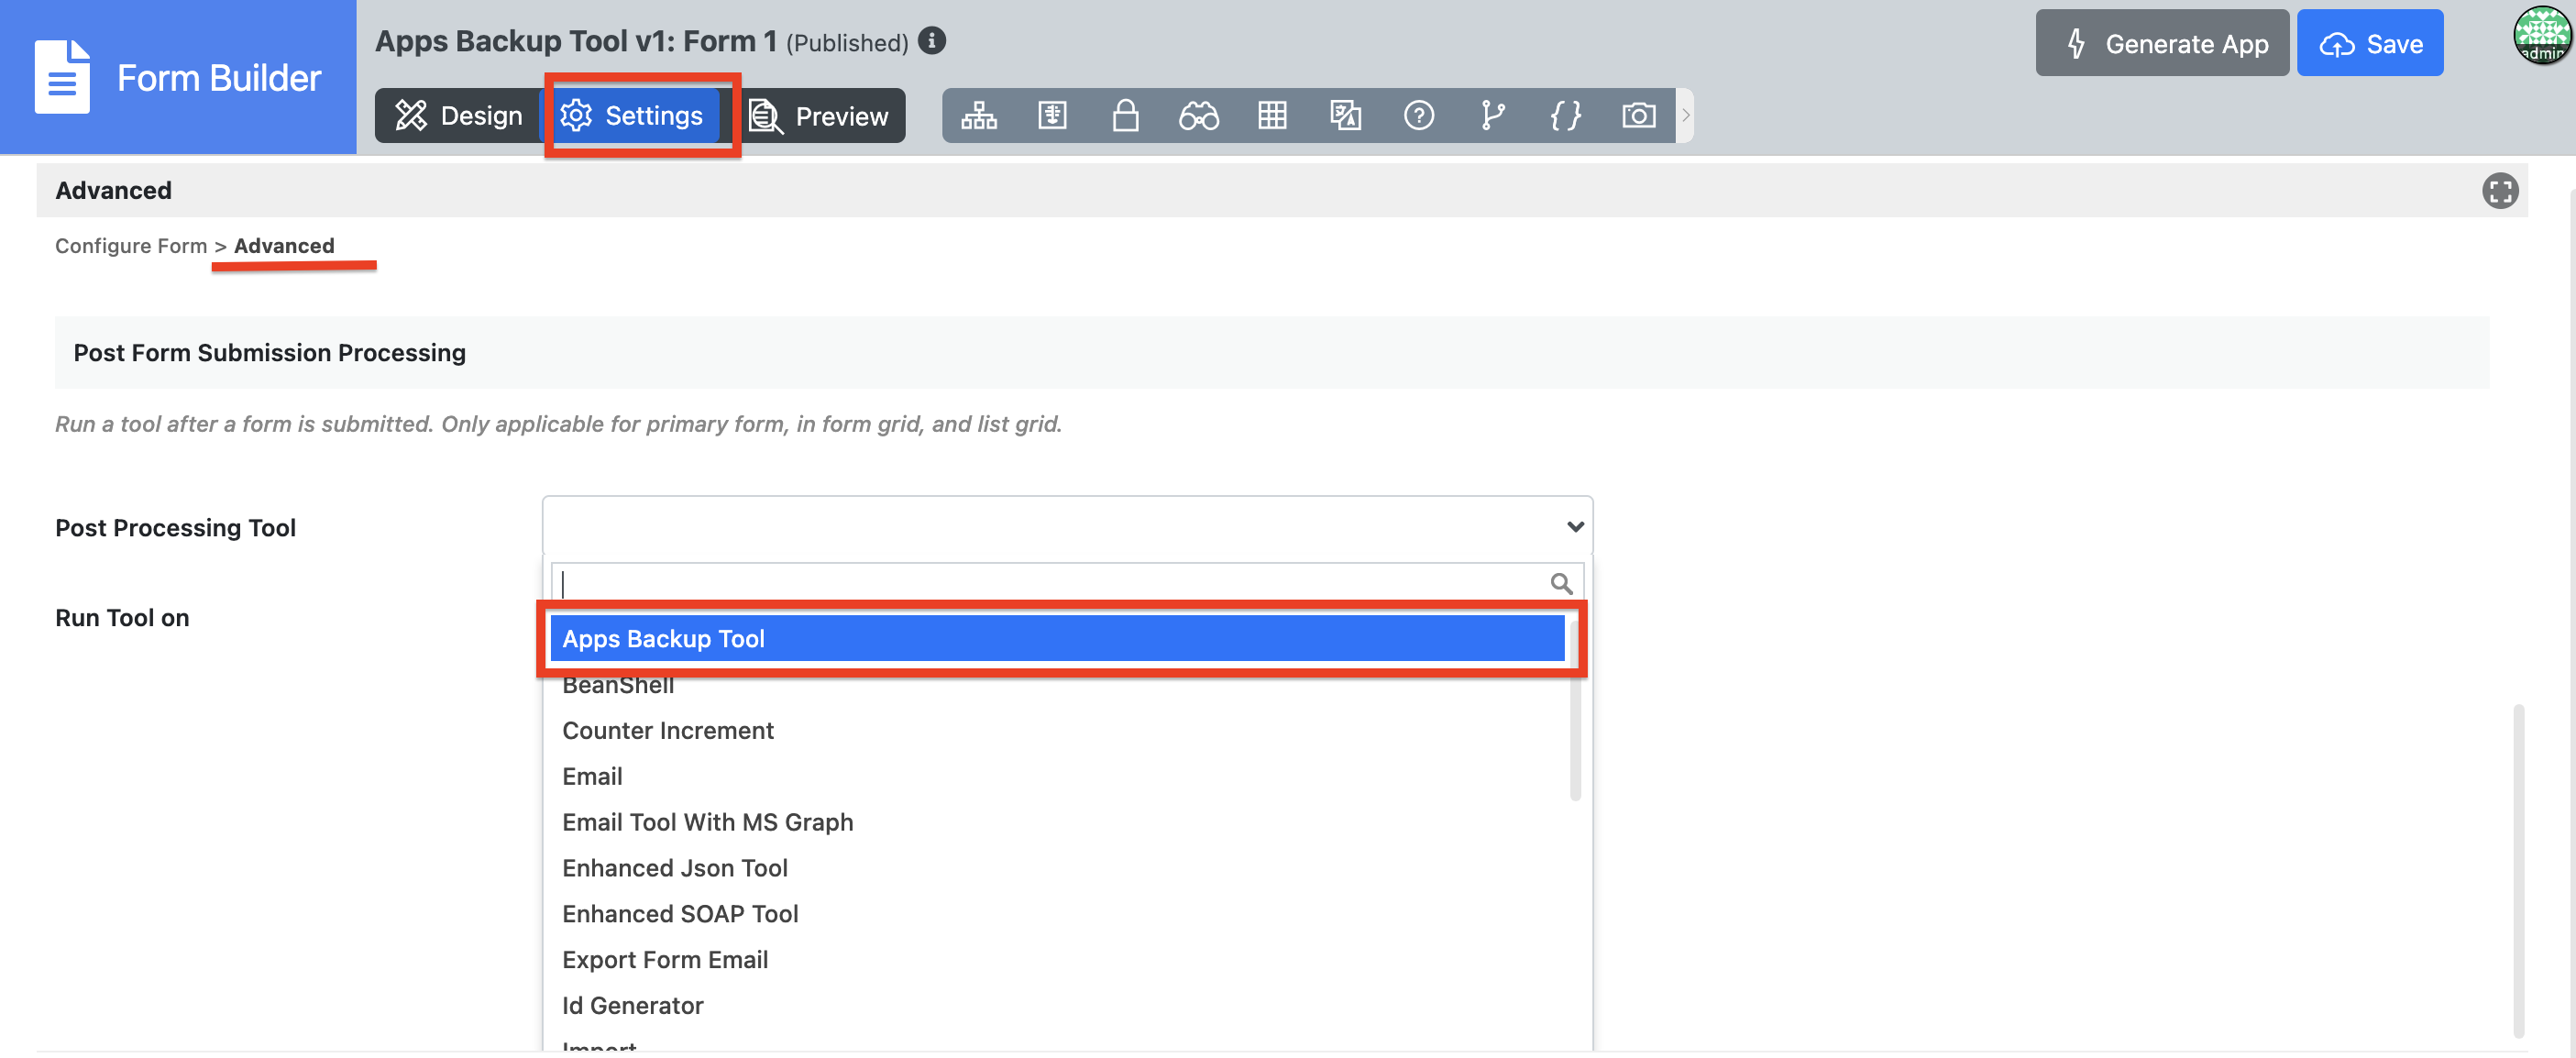Open the branch diff/merge icon
This screenshot has height=1058, width=2576.
[1492, 116]
